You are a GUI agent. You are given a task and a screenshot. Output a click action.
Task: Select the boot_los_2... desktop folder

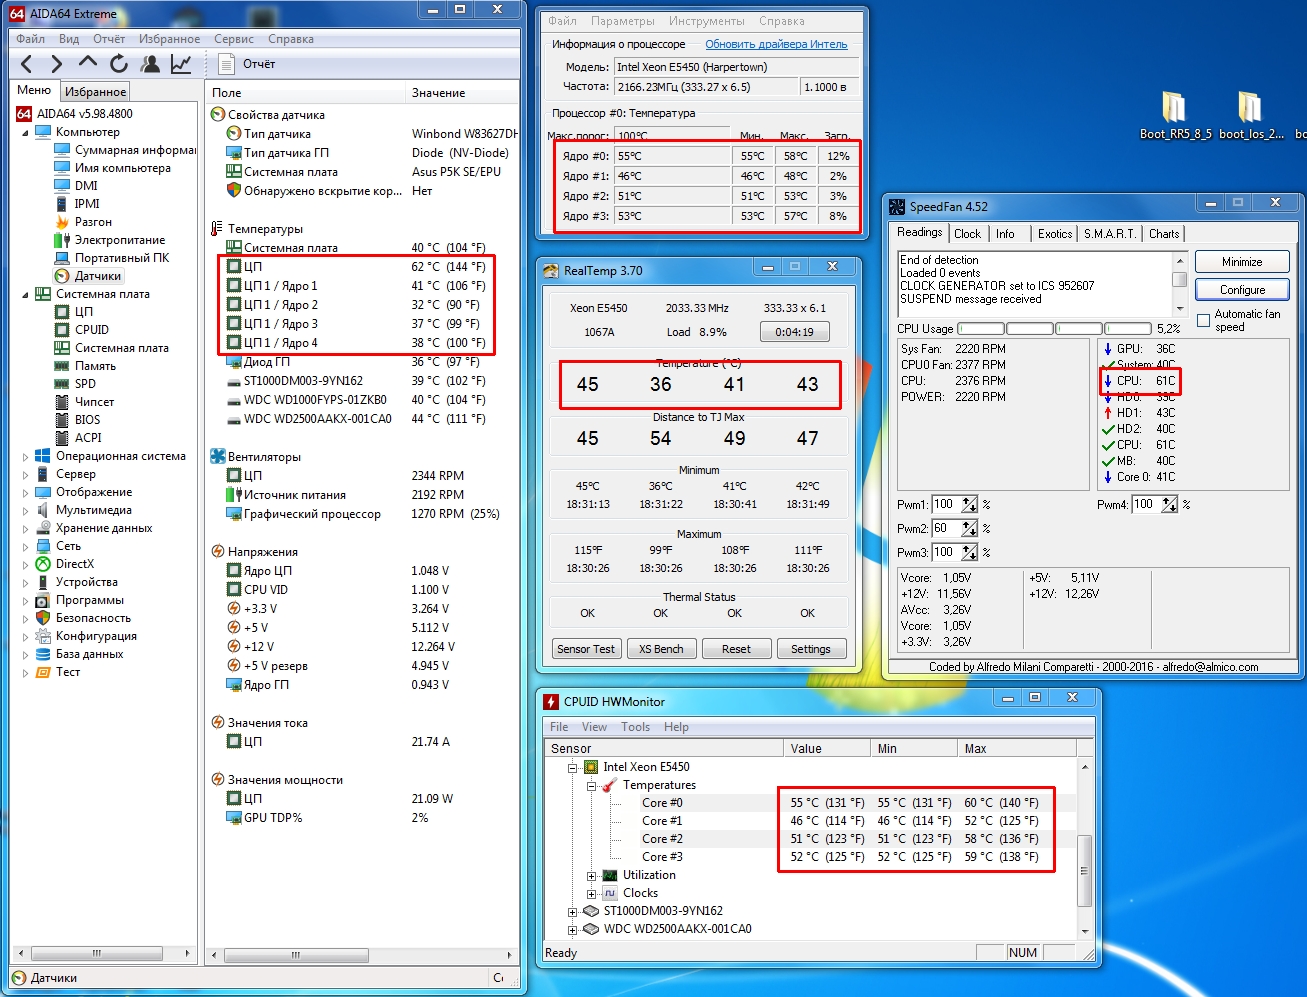coord(1251,116)
